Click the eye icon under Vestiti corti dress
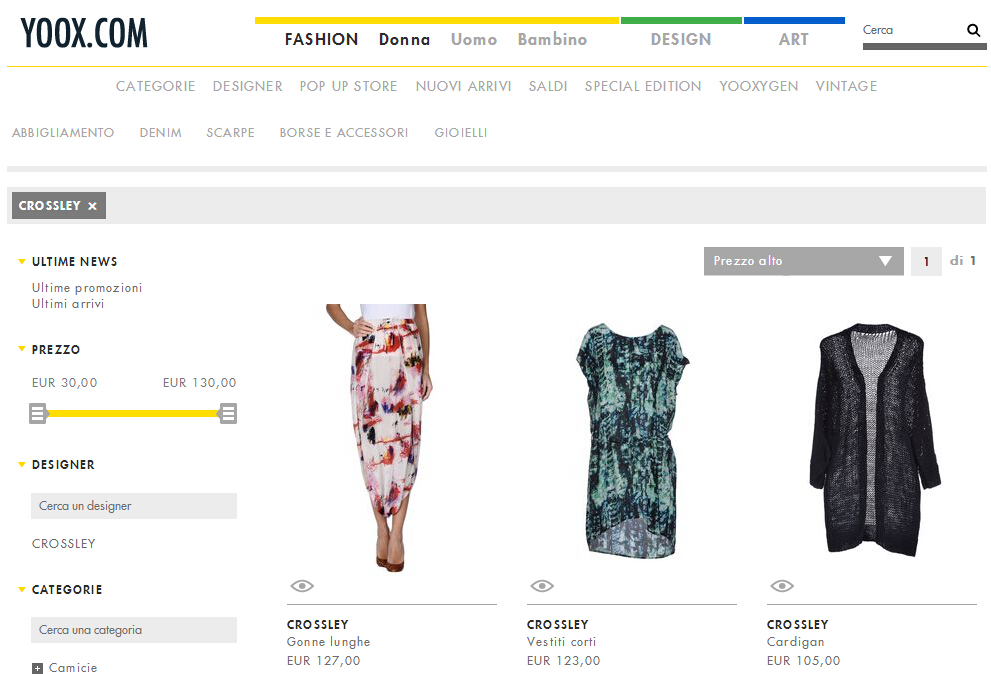This screenshot has width=991, height=674. pos(542,586)
